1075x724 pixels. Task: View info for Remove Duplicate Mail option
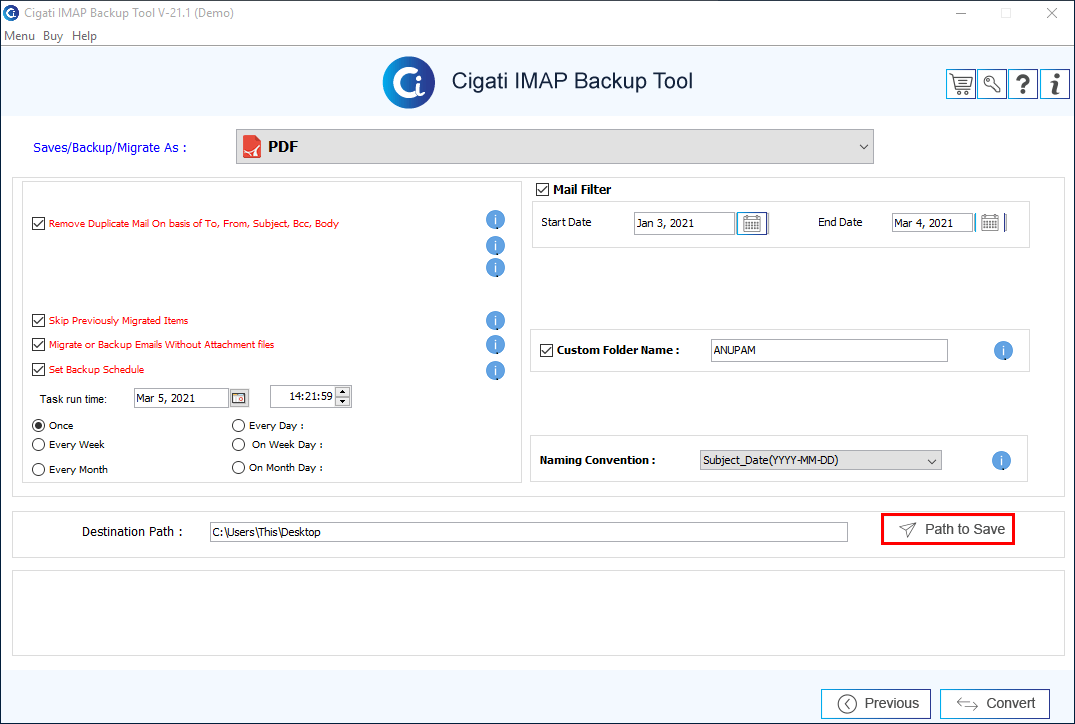point(495,219)
